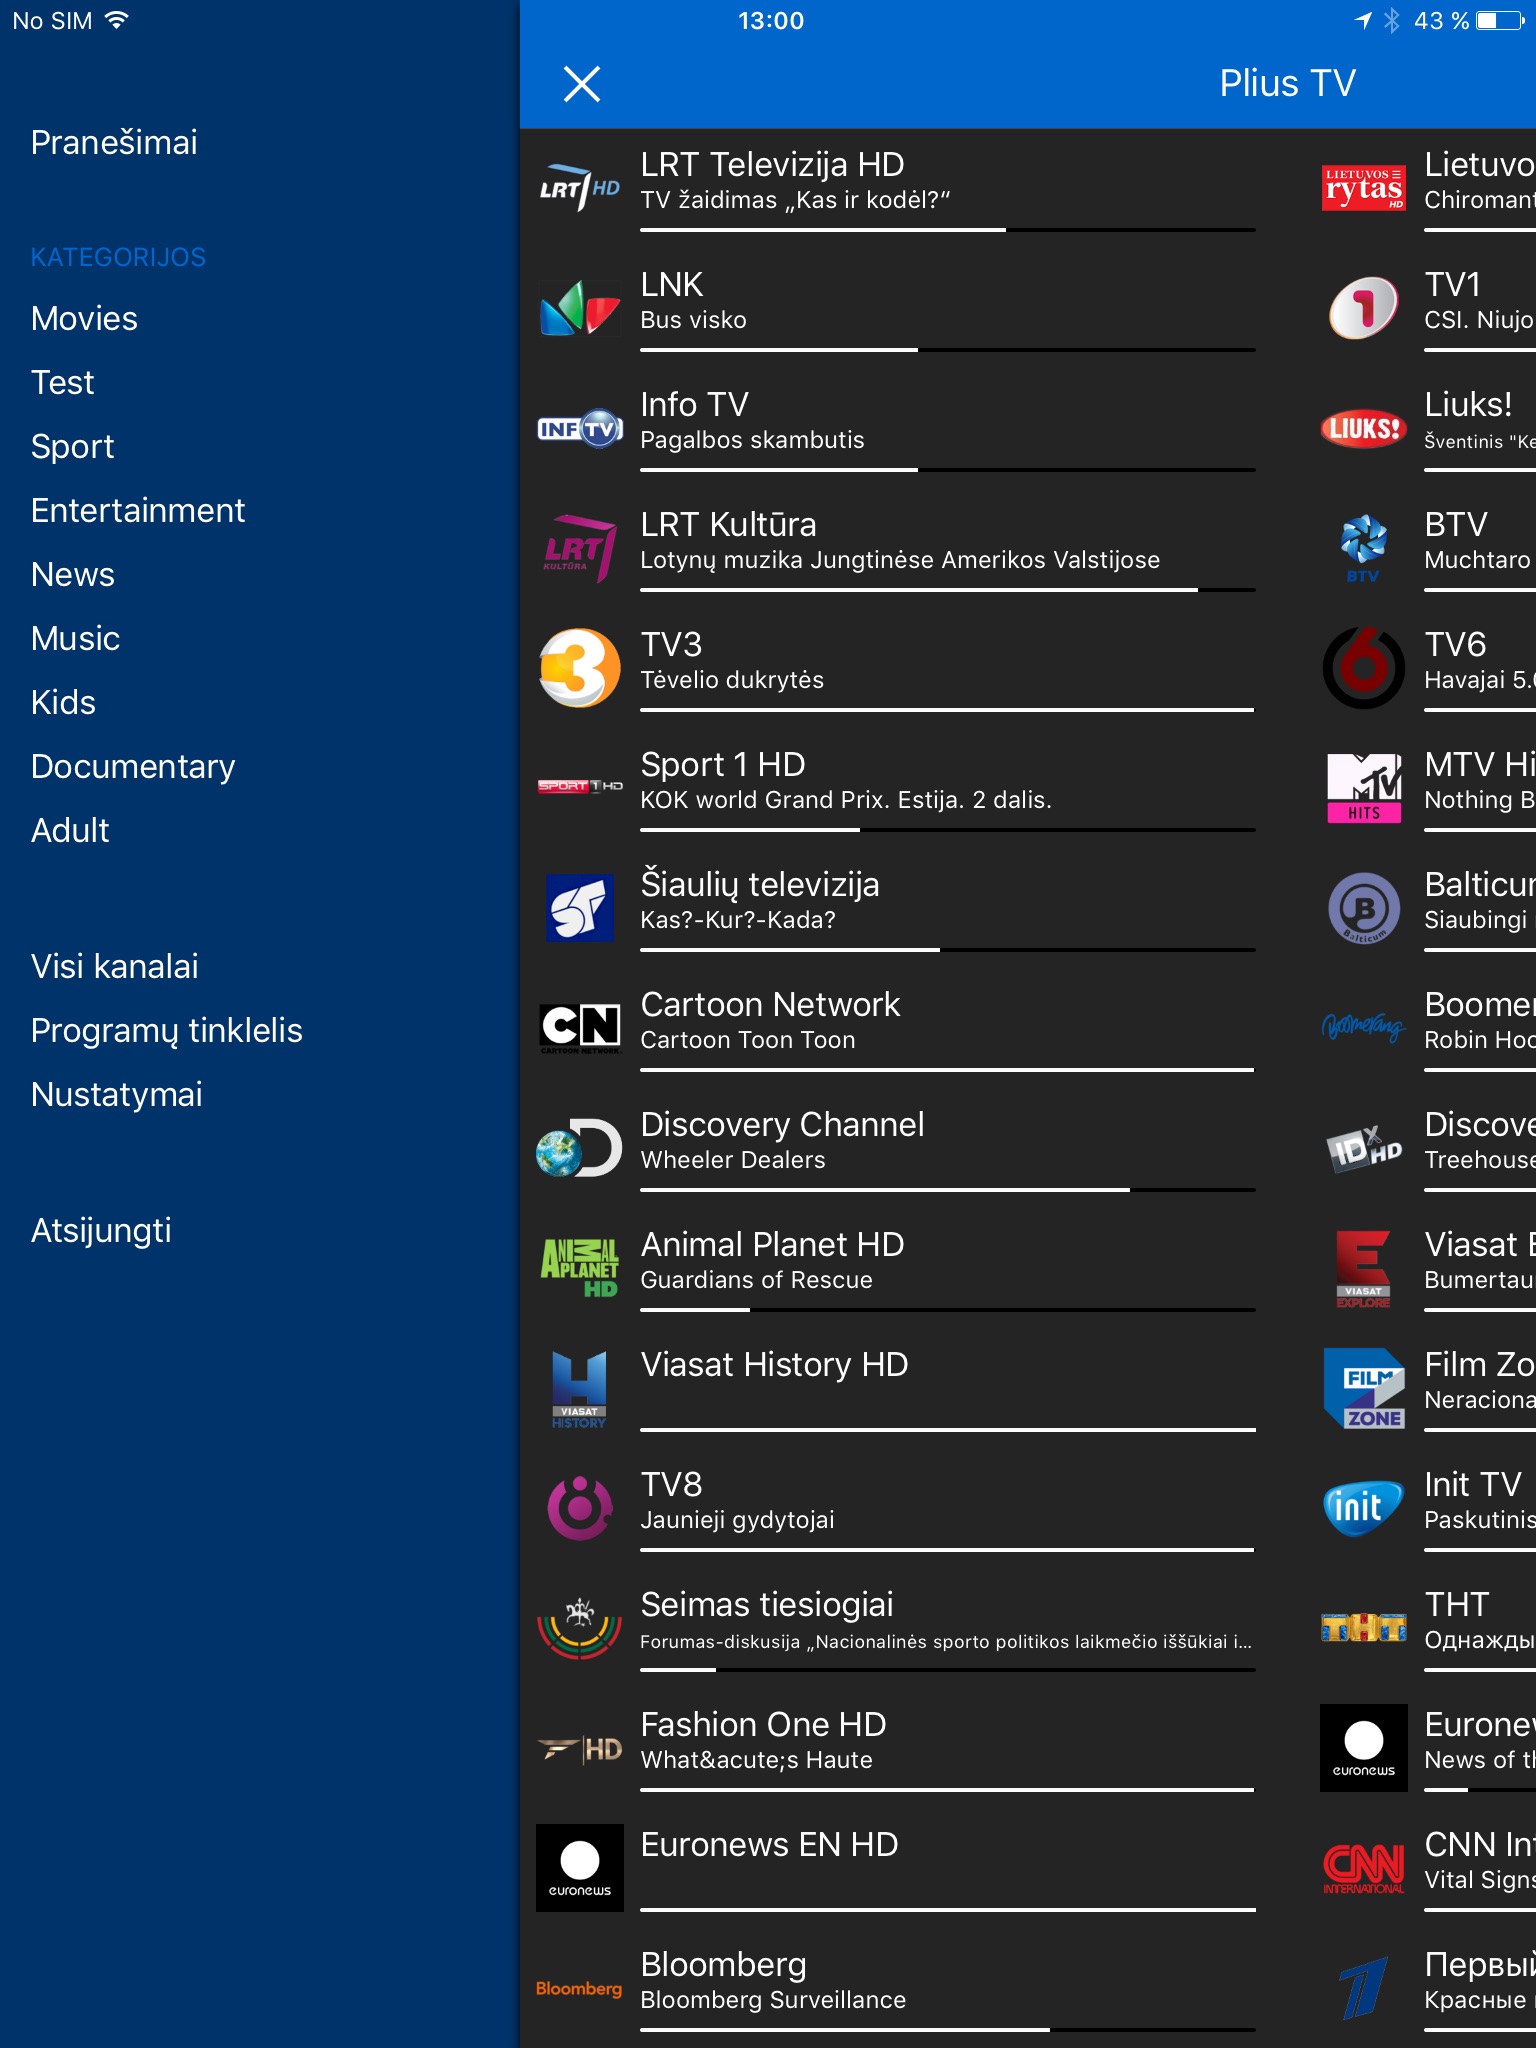Open program 'Cartoon Toon Toon'
Image resolution: width=1536 pixels, height=2048 pixels.
click(x=748, y=1040)
